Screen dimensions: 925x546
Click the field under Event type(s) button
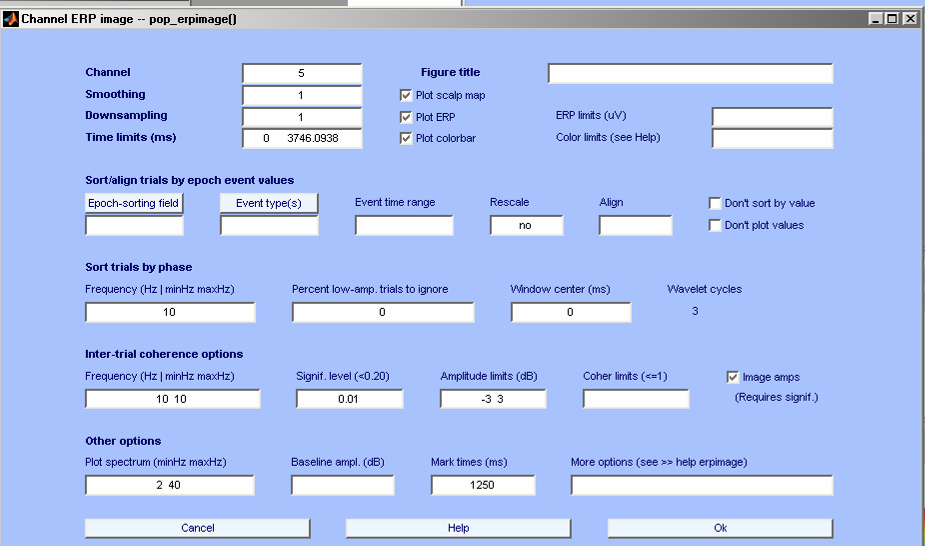click(x=269, y=225)
